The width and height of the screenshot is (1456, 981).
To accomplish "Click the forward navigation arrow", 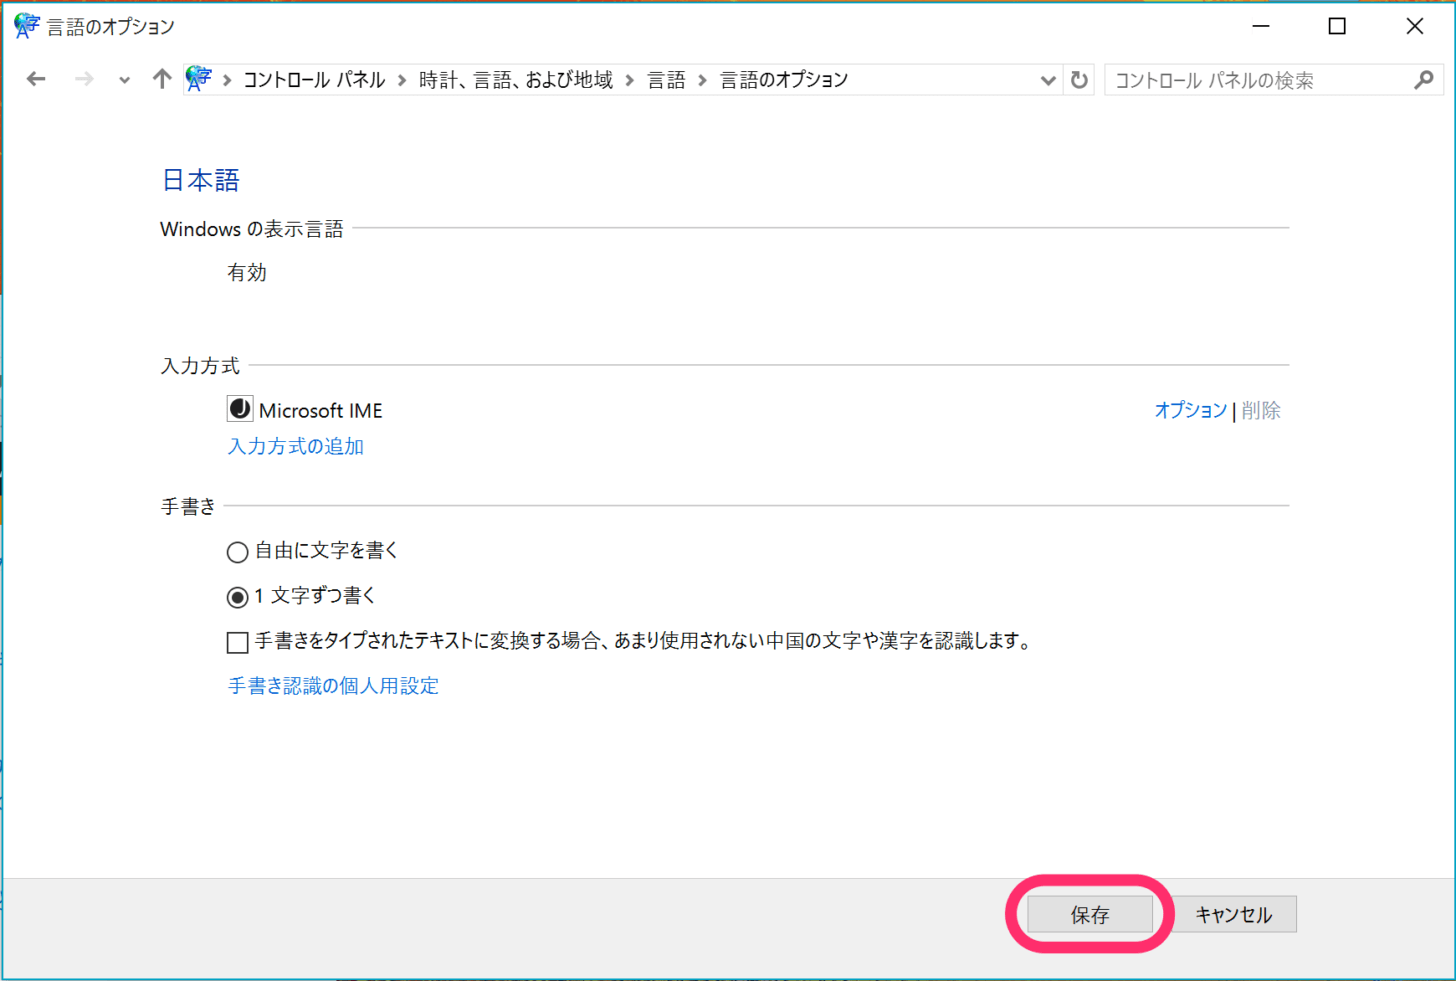I will tap(84, 79).
